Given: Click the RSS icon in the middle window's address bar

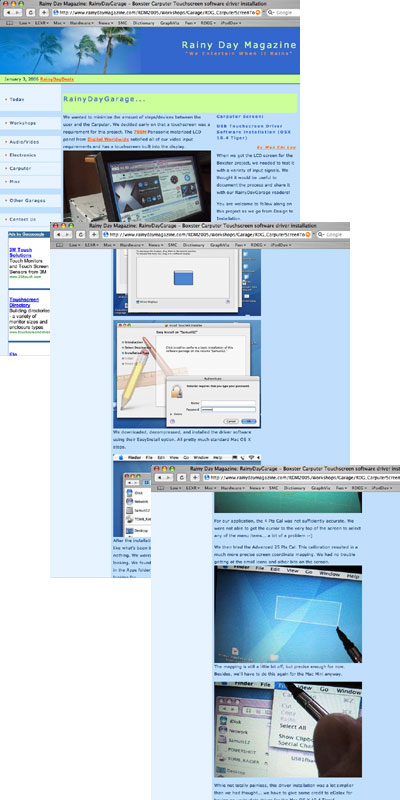Looking at the screenshot, I should point(308,234).
